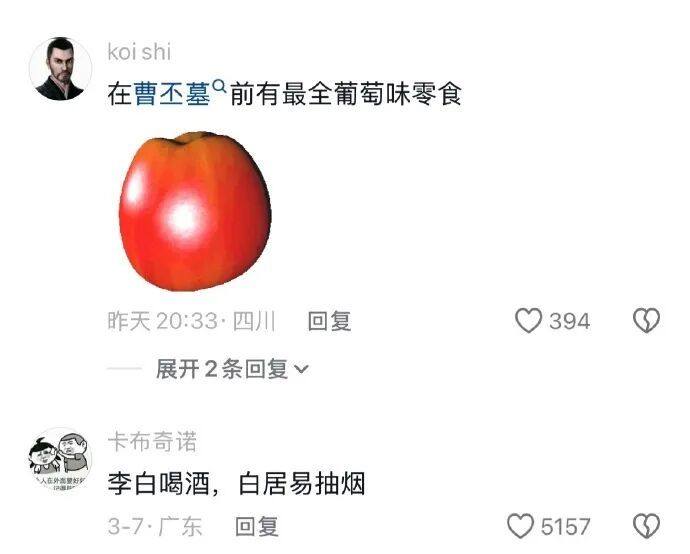Click the 5157 like count
690x554 pixels.
[x=565, y=527]
